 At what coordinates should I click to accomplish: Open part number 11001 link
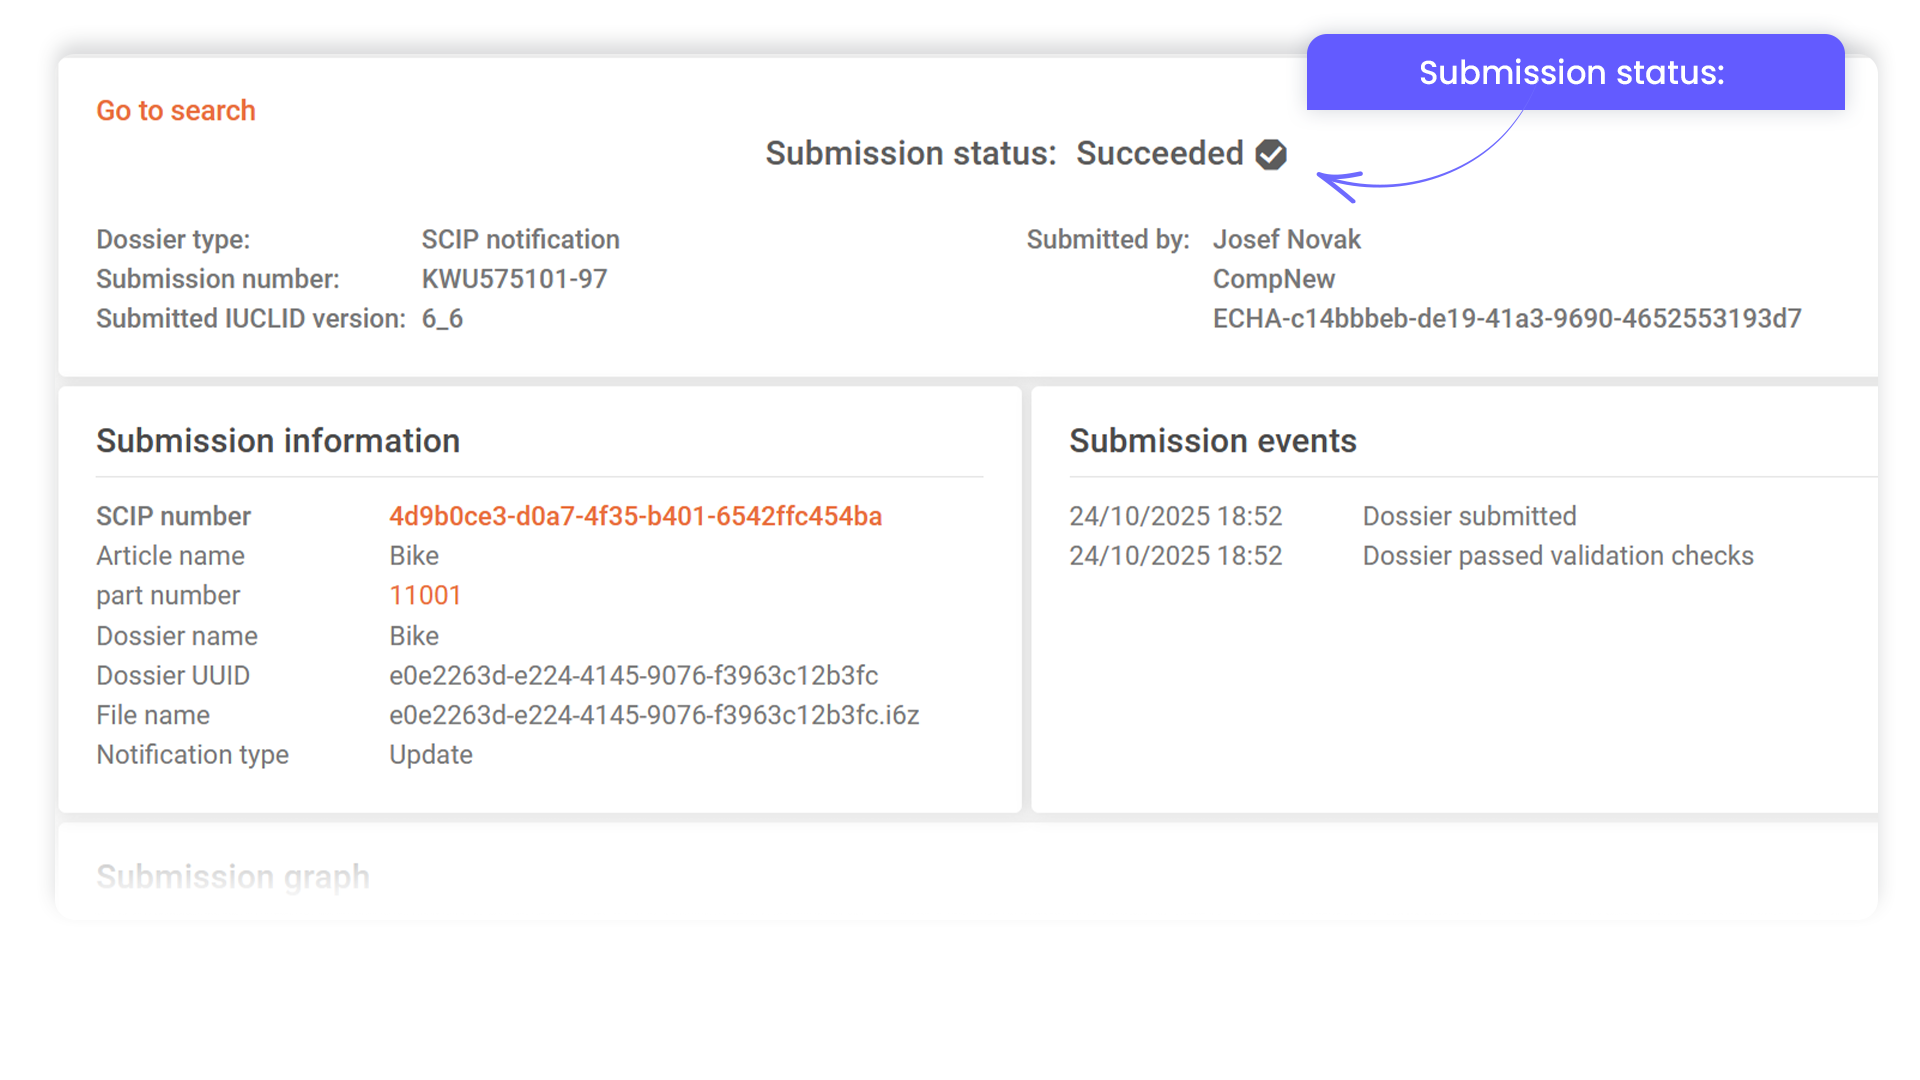pos(425,595)
